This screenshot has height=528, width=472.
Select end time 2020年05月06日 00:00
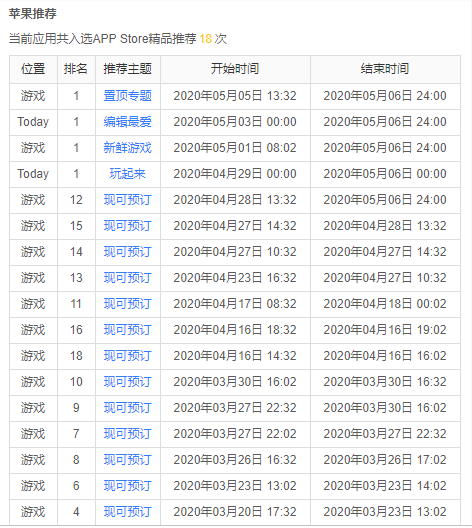coord(385,174)
